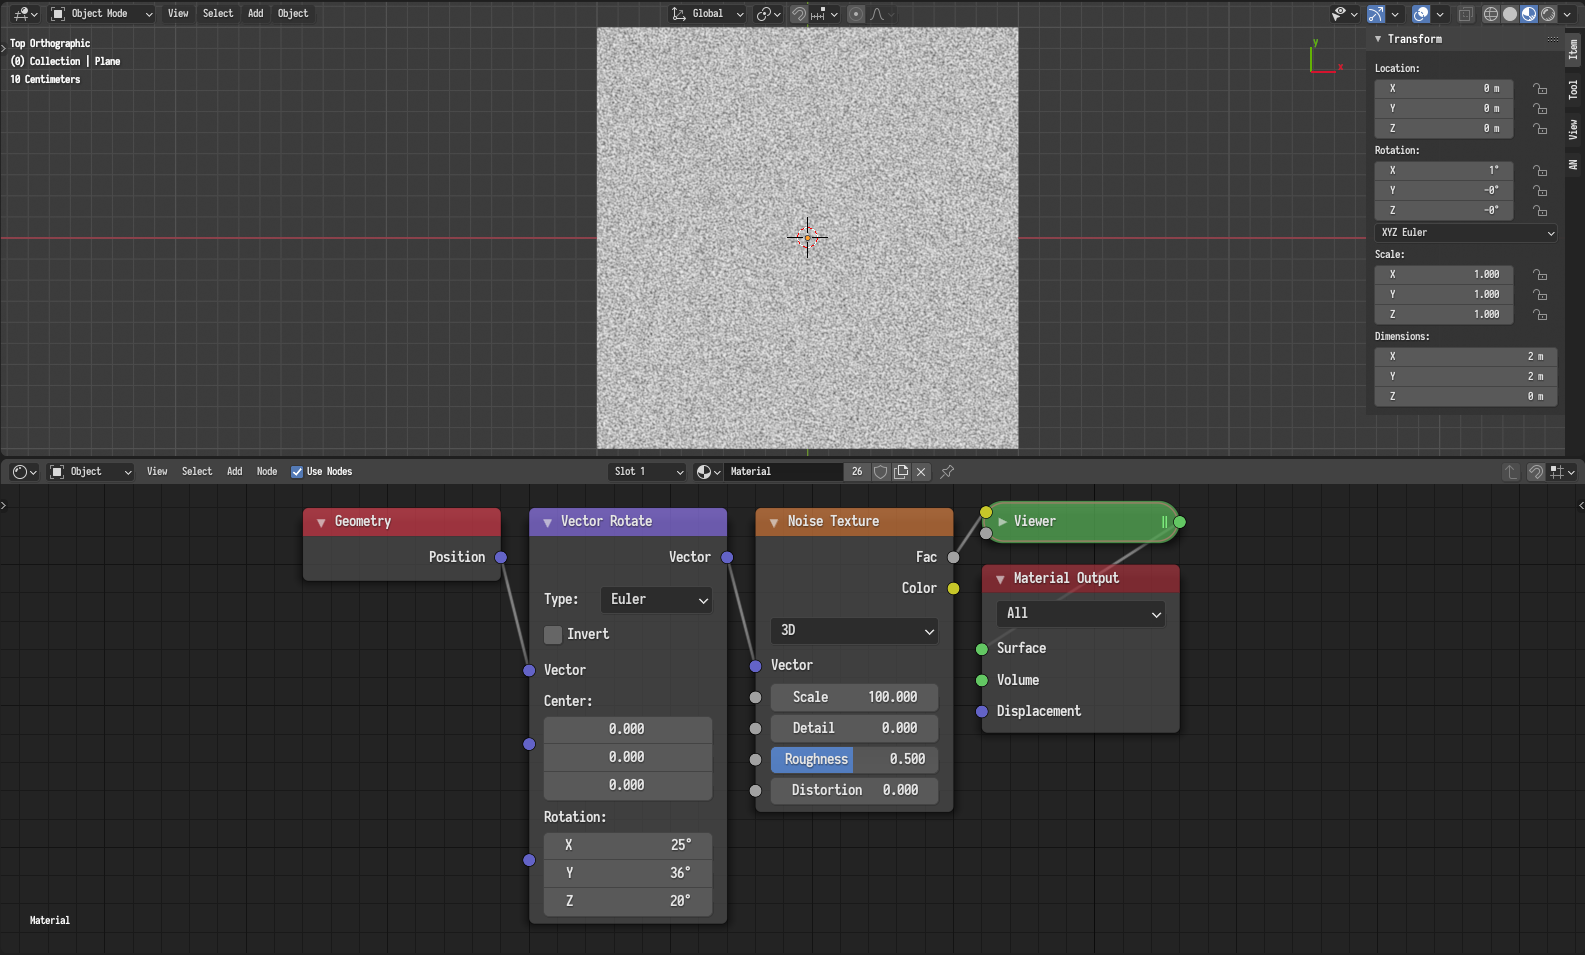1585x955 pixels.
Task: Toggle viewport gizmos display
Action: pyautogui.click(x=1376, y=14)
